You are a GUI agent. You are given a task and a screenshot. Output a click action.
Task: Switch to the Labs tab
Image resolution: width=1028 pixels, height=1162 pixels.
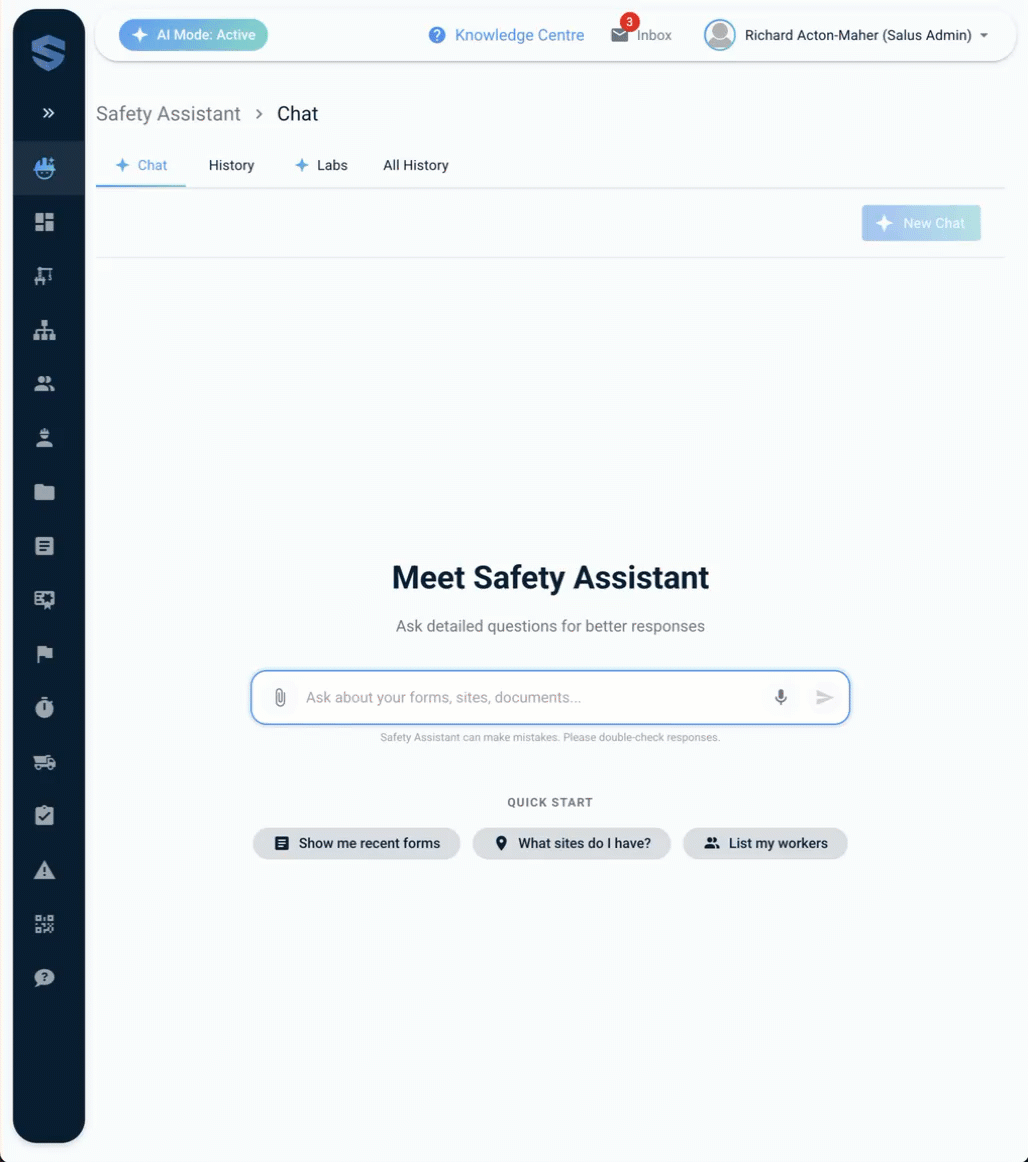(x=321, y=165)
